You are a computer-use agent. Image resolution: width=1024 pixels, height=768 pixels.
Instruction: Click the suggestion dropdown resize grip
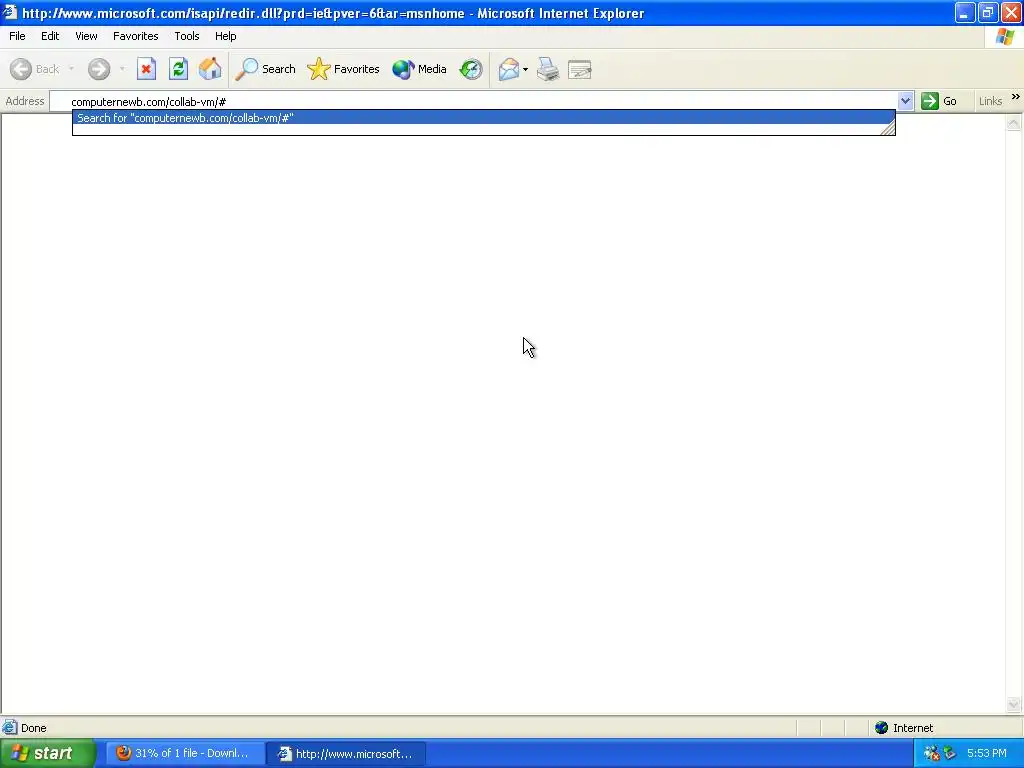click(x=888, y=128)
